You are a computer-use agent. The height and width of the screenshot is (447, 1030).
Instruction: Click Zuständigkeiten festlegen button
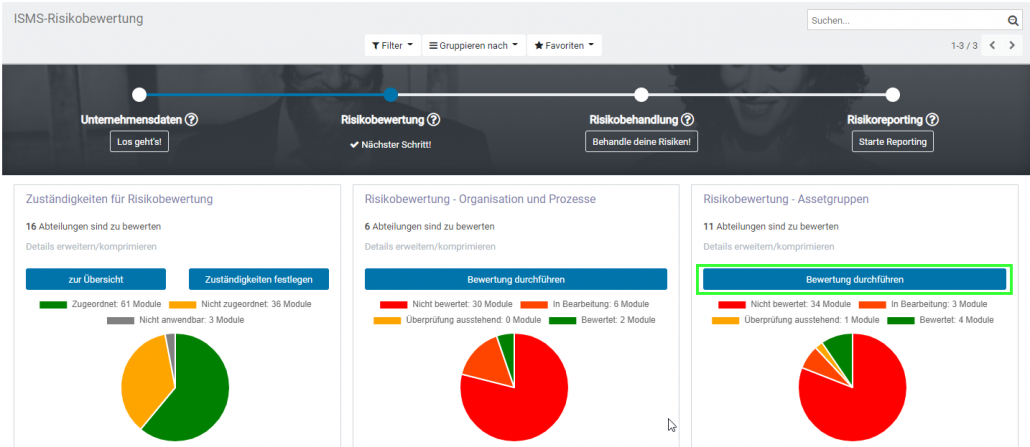coord(258,279)
